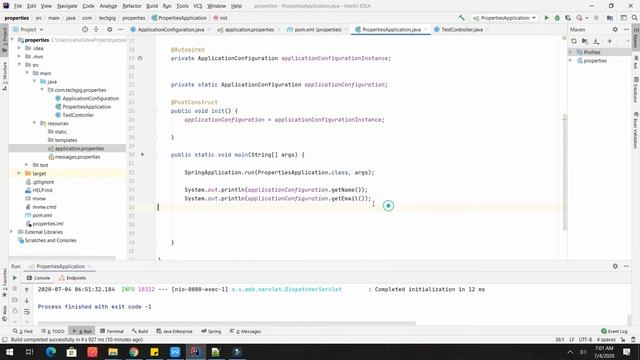This screenshot has height=360, width=640.
Task: Collapse com.techgig.properties package
Action: (42, 89)
